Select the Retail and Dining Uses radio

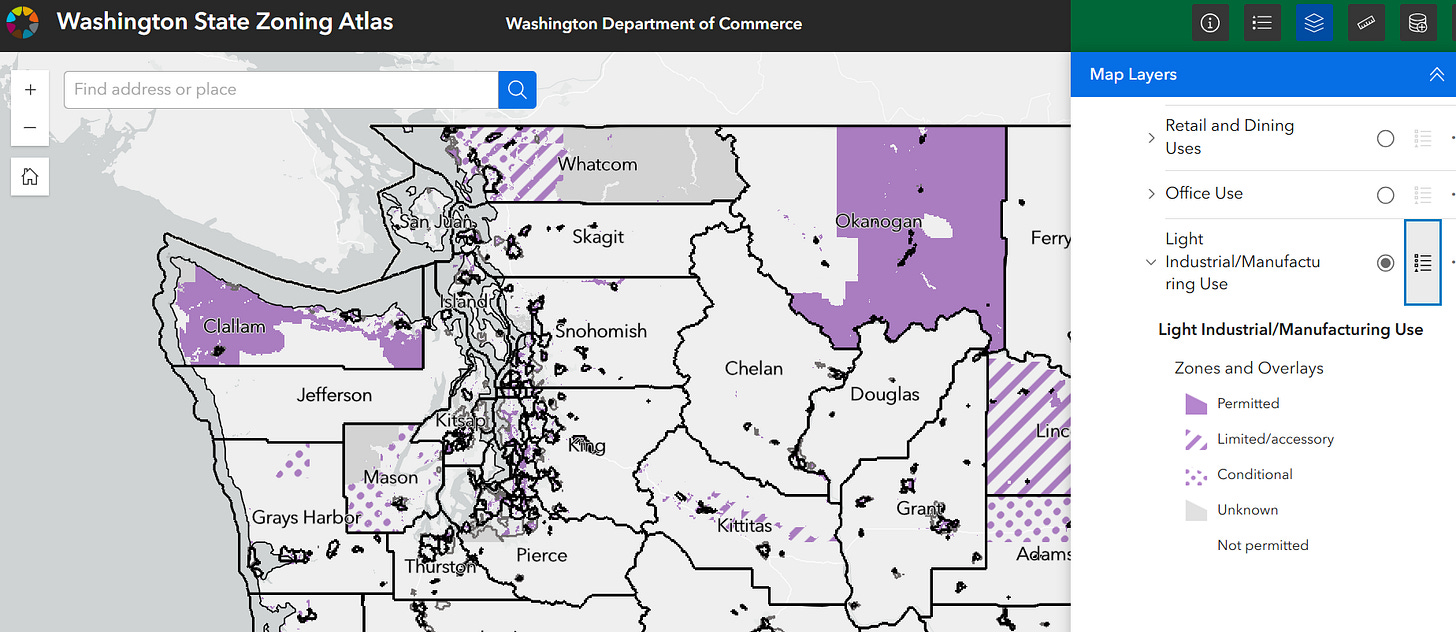(x=1385, y=139)
